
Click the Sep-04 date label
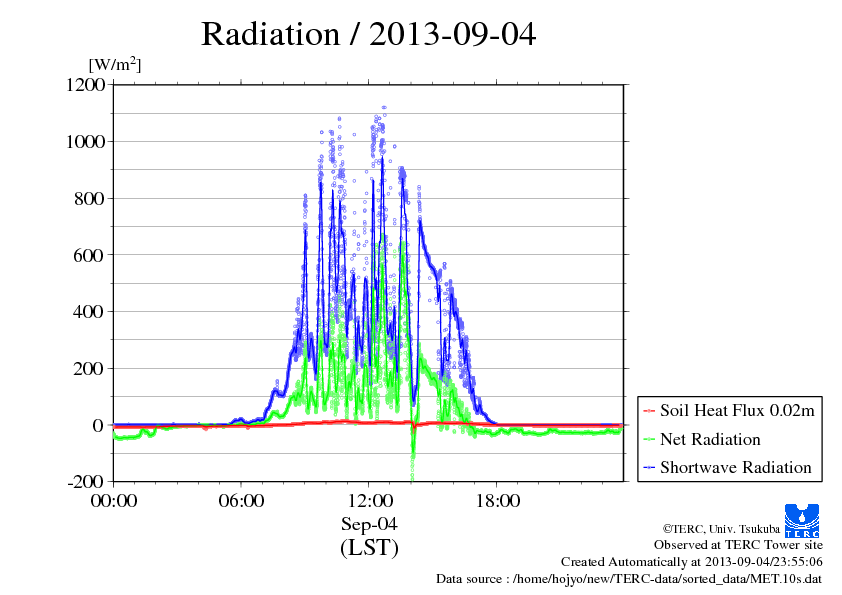(x=369, y=524)
